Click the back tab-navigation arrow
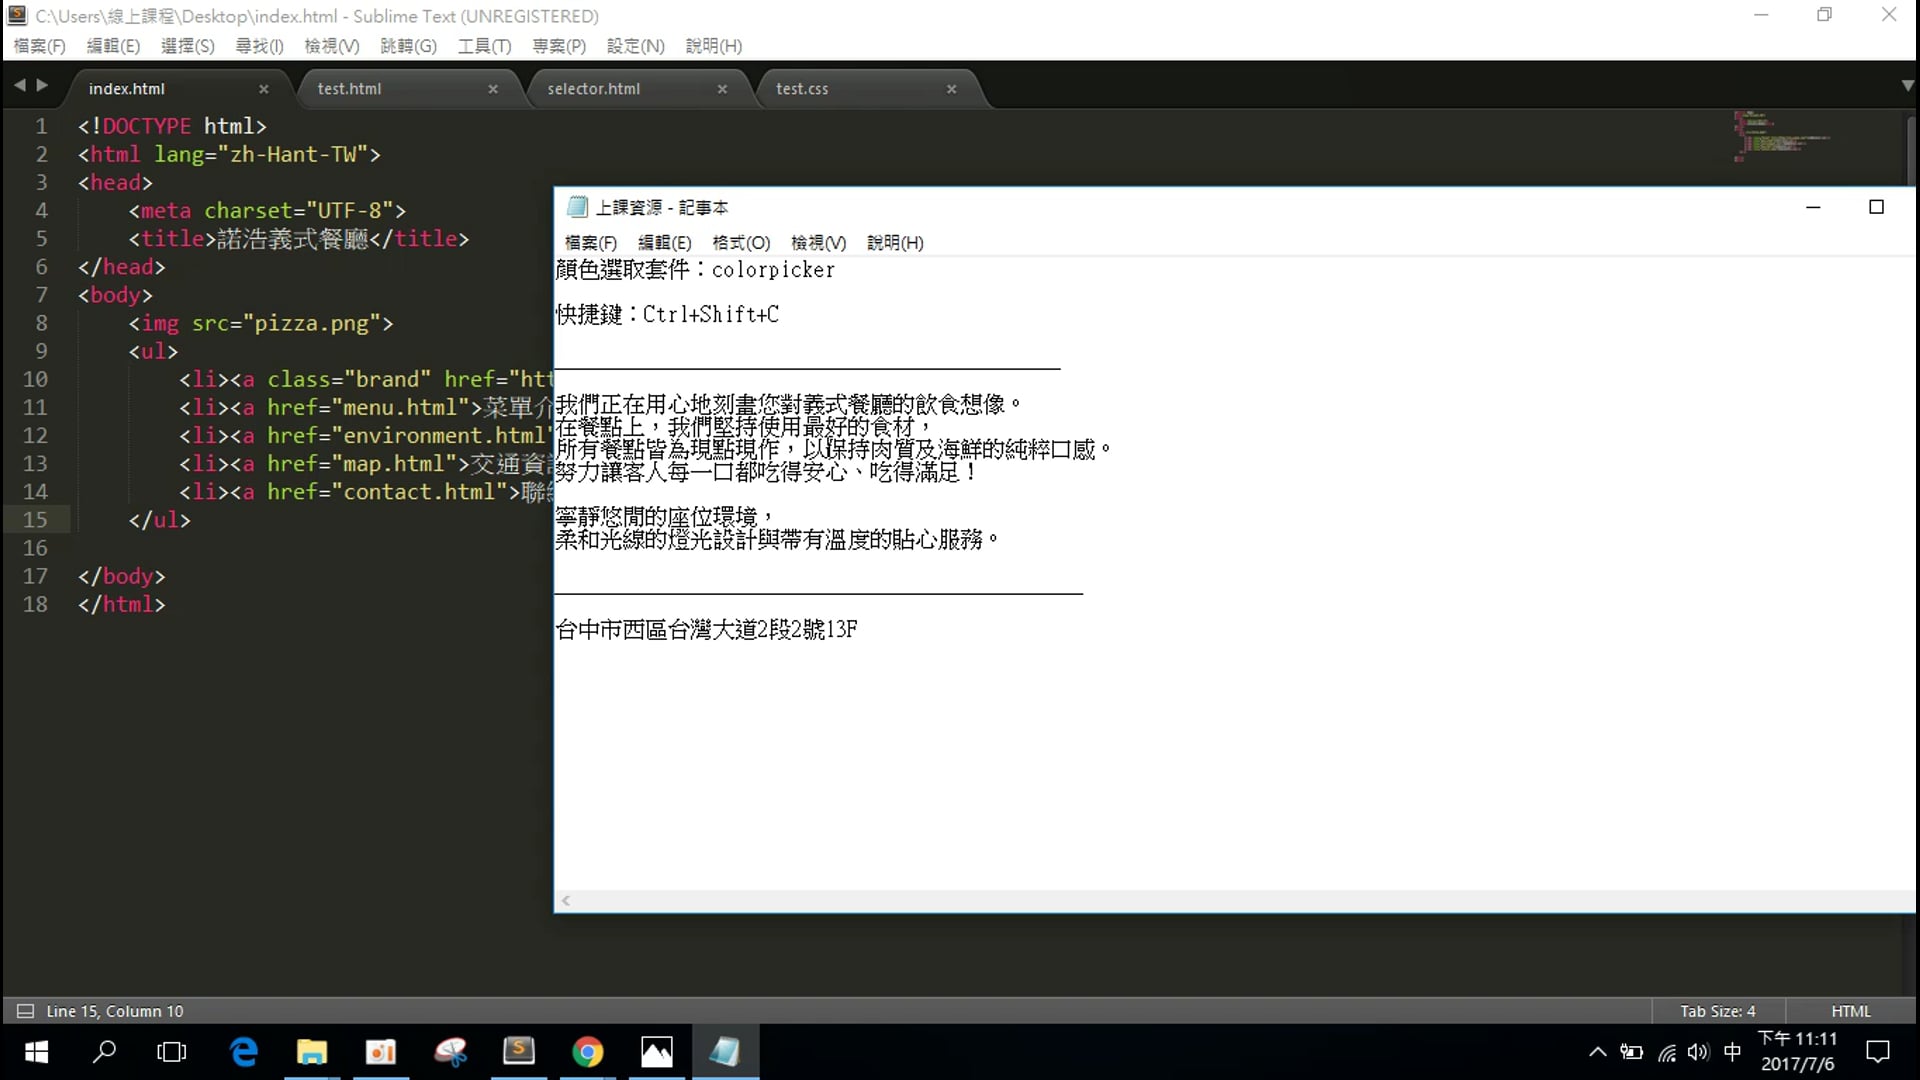The image size is (1920, 1080). coord(20,85)
